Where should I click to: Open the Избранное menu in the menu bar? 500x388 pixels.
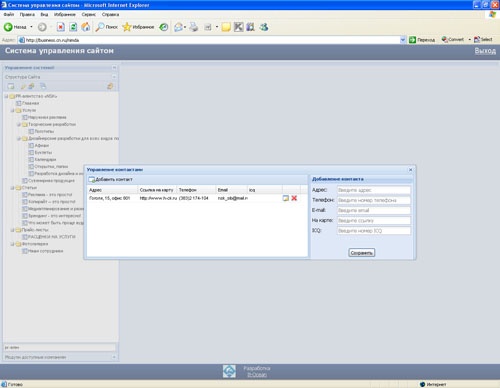point(65,14)
